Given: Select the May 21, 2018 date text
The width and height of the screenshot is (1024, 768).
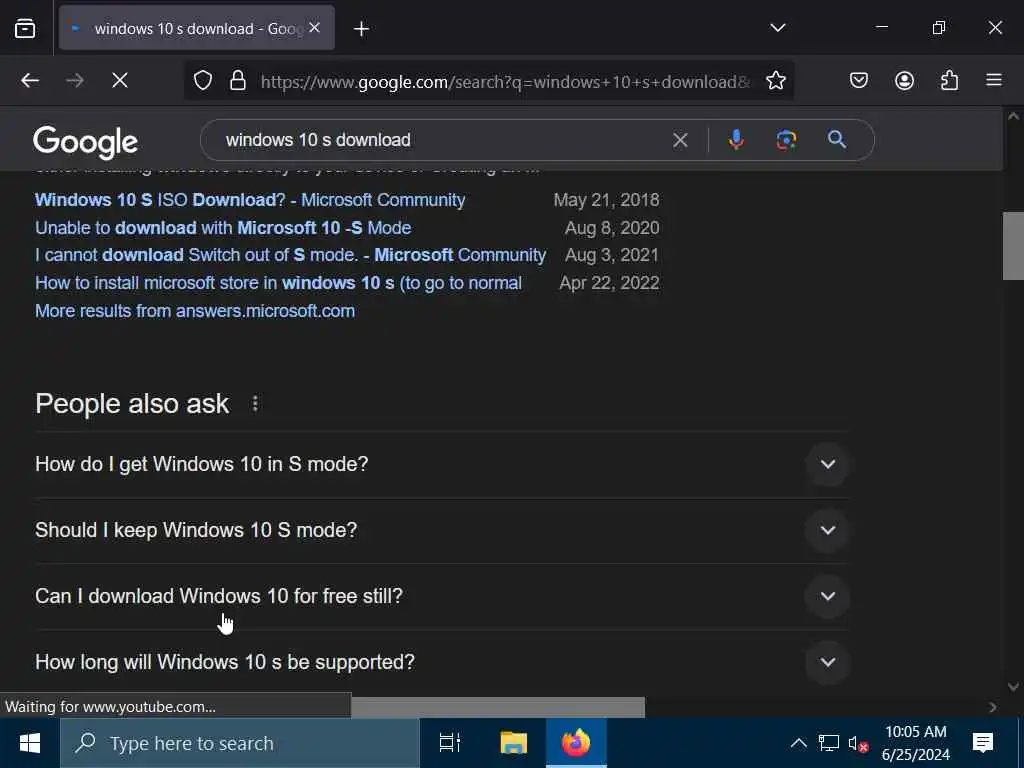Looking at the screenshot, I should coord(606,200).
